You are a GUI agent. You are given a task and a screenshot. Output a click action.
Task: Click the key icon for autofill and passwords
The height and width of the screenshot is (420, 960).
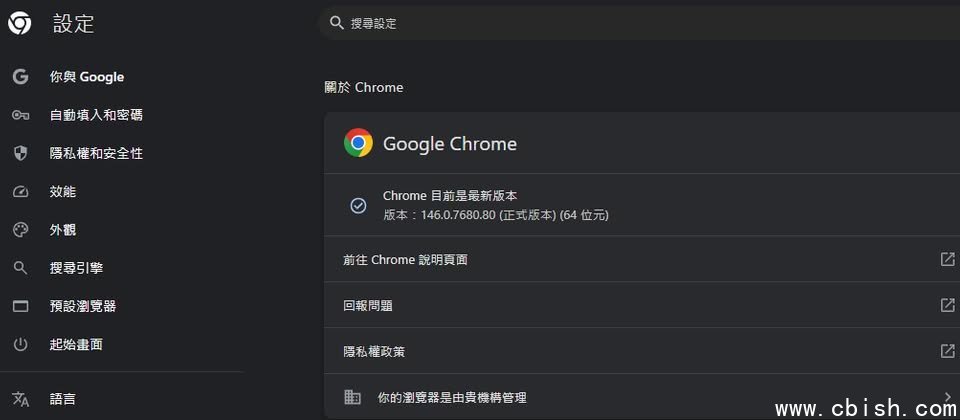coord(20,115)
